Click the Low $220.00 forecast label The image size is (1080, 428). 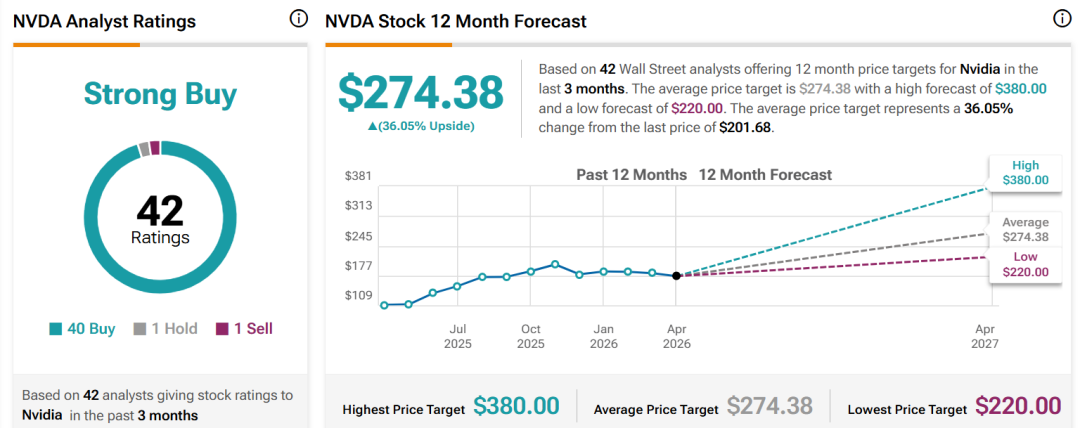(1025, 265)
